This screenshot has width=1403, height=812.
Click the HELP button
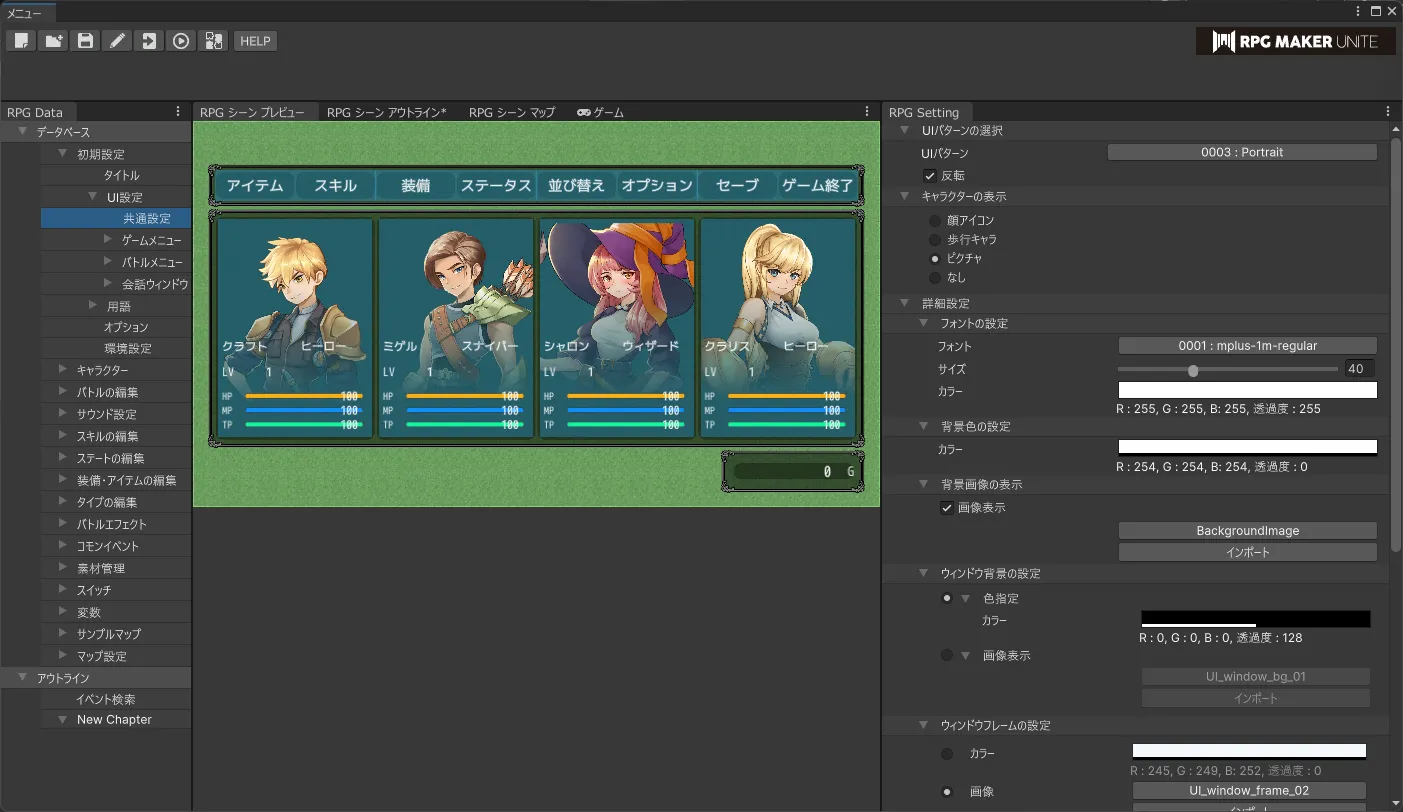(x=255, y=41)
